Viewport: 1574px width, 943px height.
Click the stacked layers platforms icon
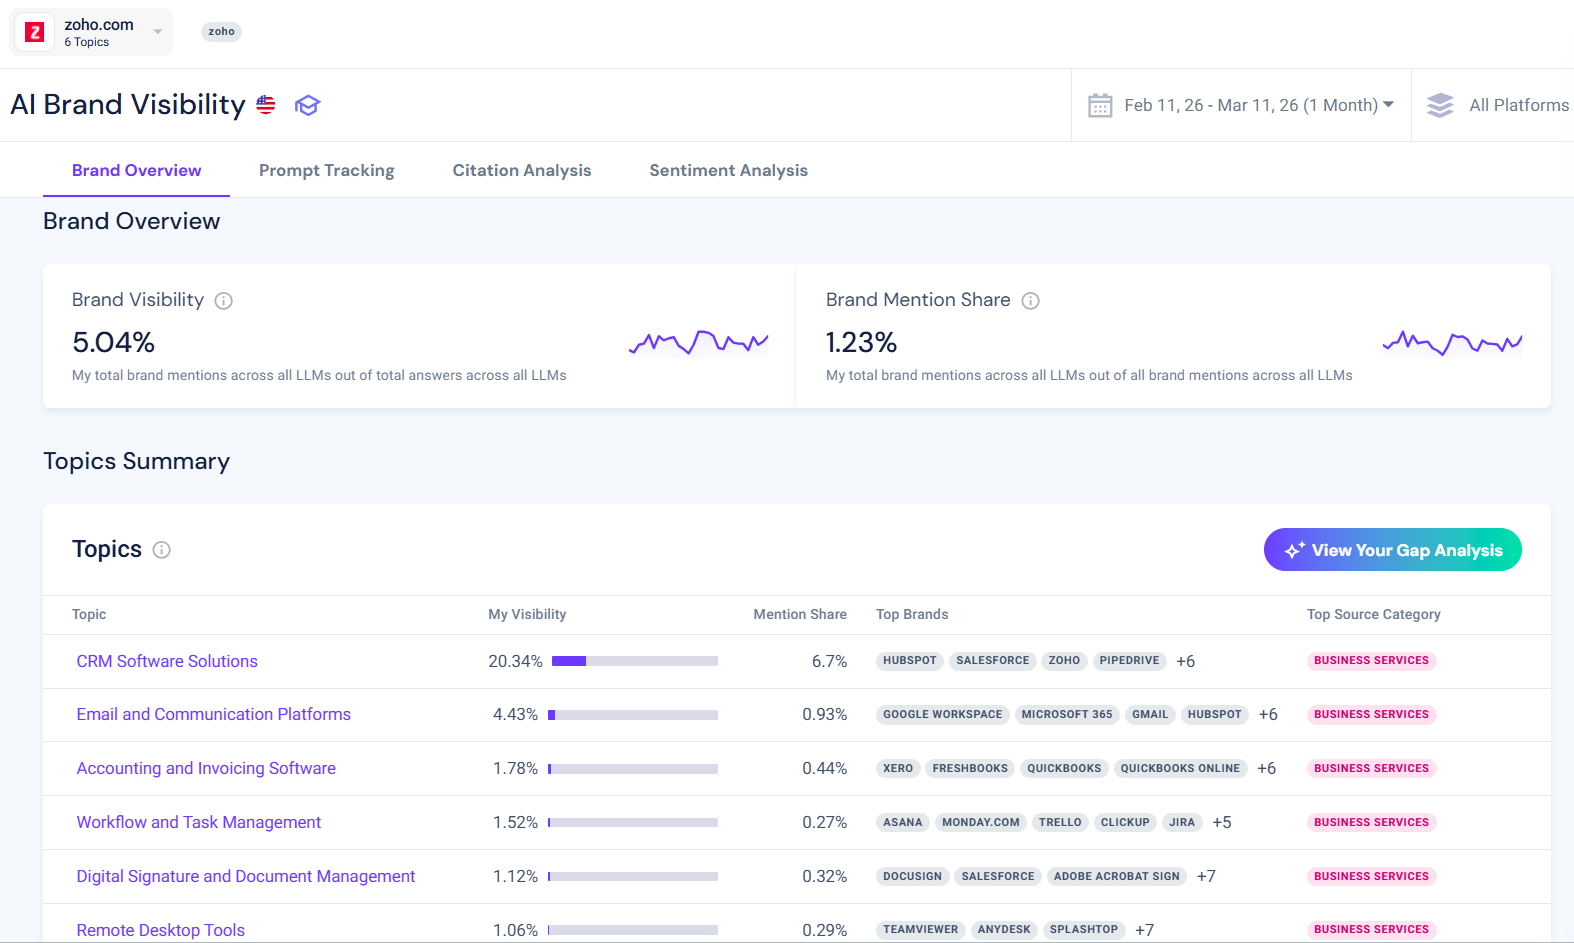pos(1440,105)
